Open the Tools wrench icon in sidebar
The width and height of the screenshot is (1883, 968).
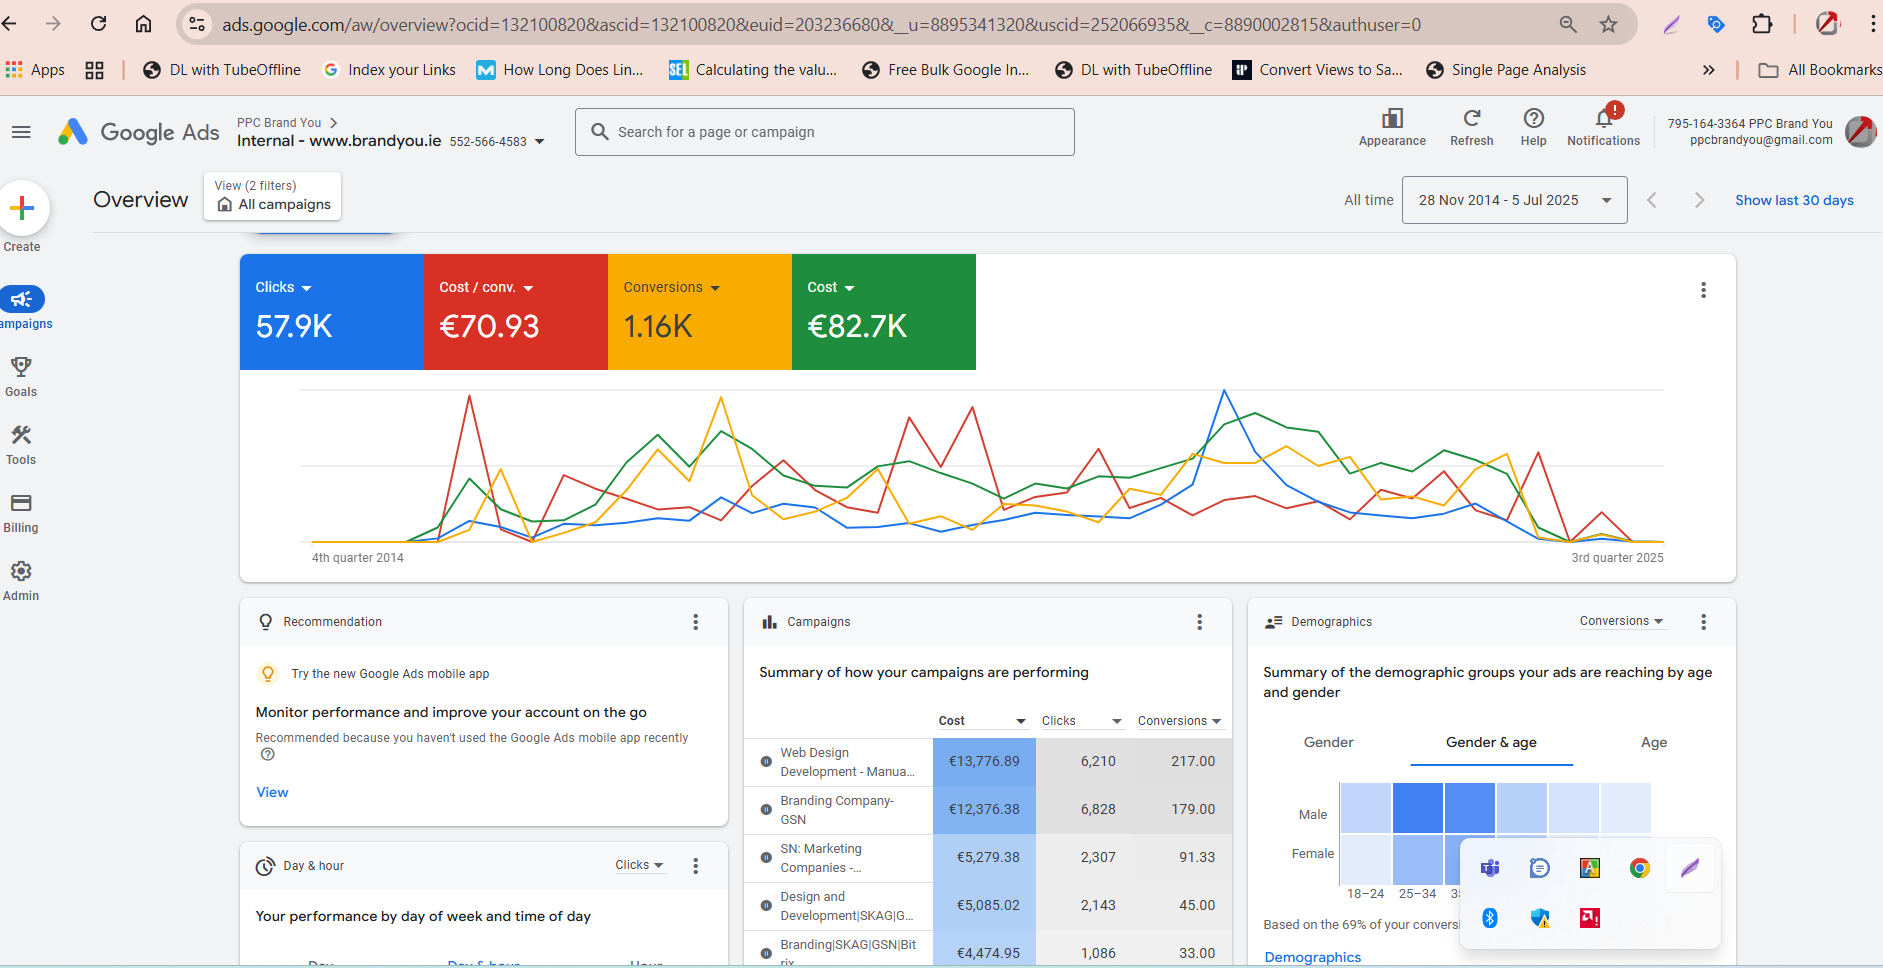[x=21, y=435]
